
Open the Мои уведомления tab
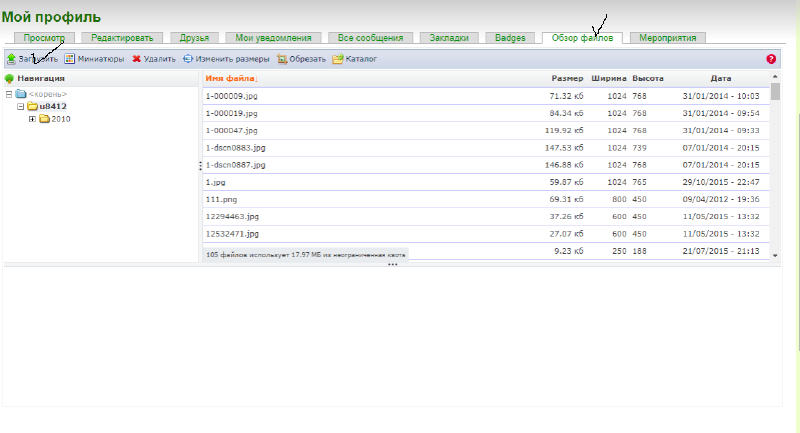(x=273, y=38)
